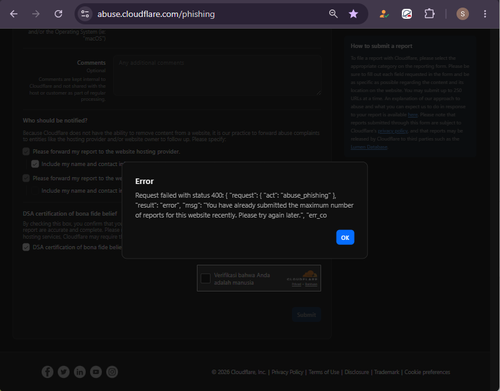Click the Cloudflare logo in verification widget
The width and height of the screenshot is (500, 391).
click(302, 276)
